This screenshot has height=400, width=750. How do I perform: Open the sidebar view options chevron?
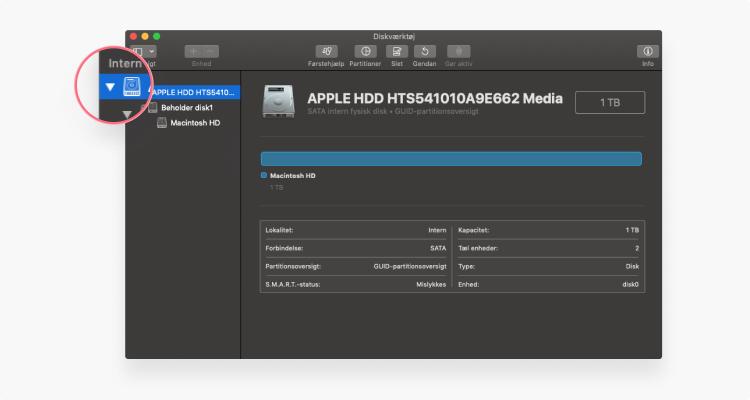pos(151,51)
